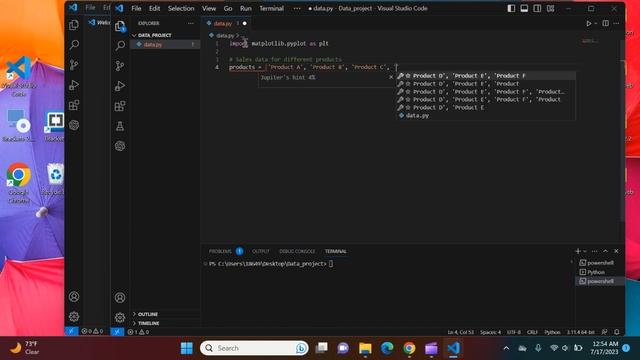Screen dimensions: 640x360
Task: Open Run and Debug icon in background window
Action: point(74,85)
